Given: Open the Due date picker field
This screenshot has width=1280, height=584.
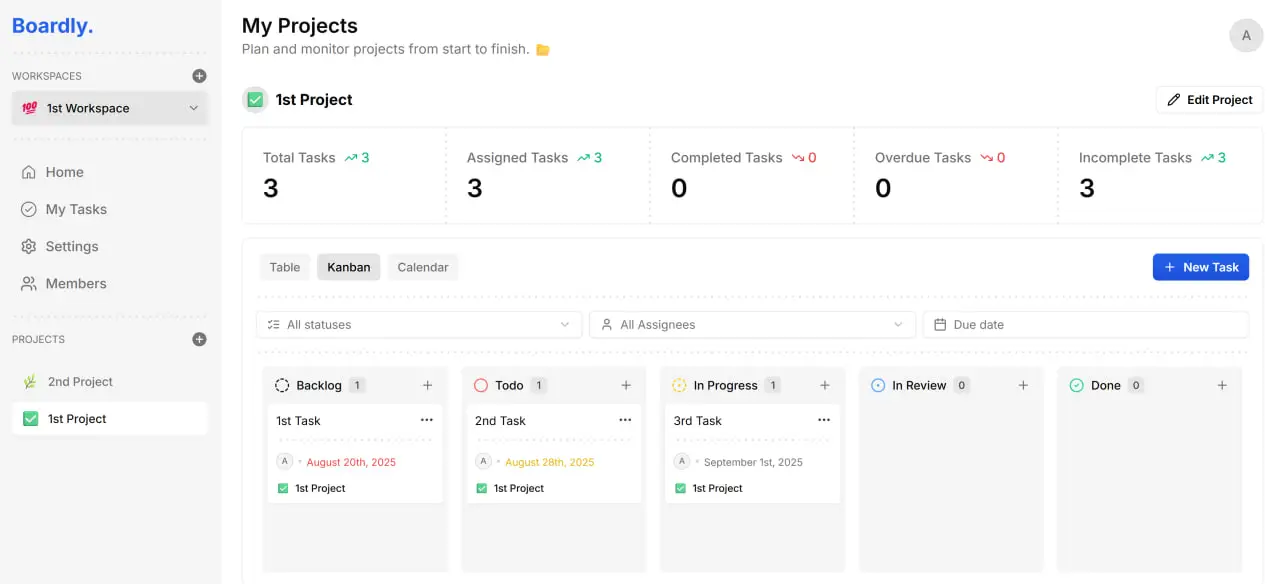Looking at the screenshot, I should [x=1085, y=324].
